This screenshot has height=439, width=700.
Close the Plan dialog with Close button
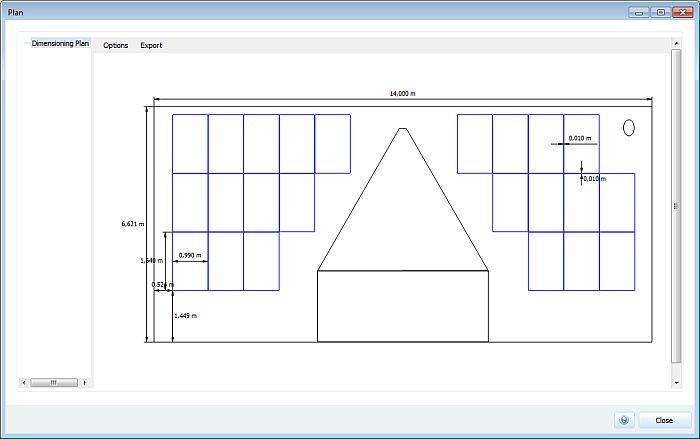[664, 420]
